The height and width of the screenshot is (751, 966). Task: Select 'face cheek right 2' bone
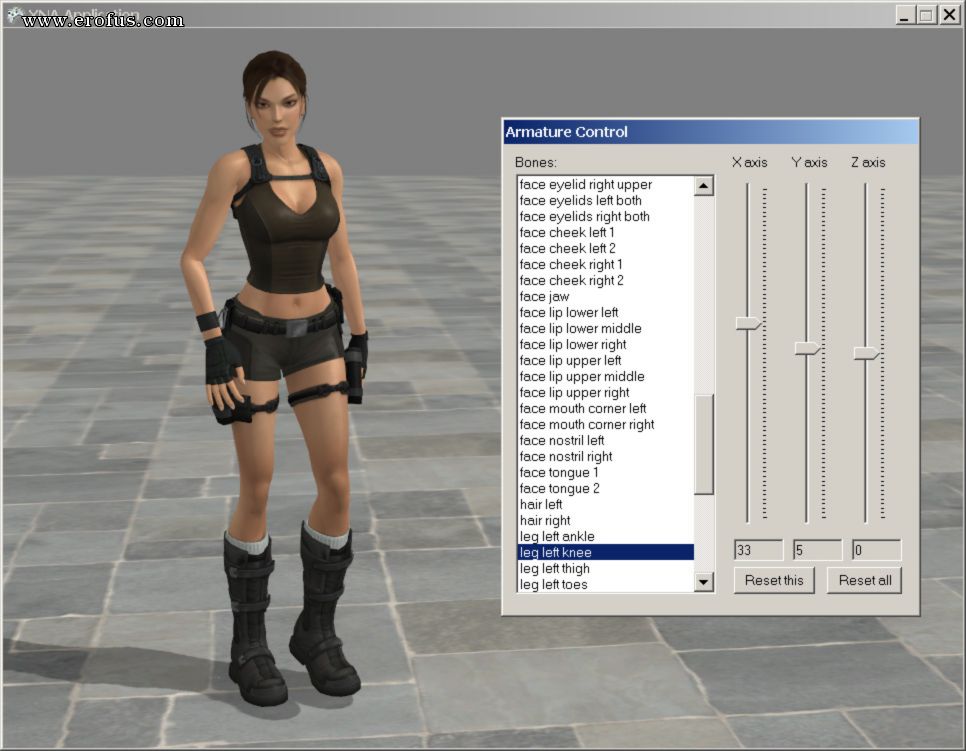pos(606,280)
